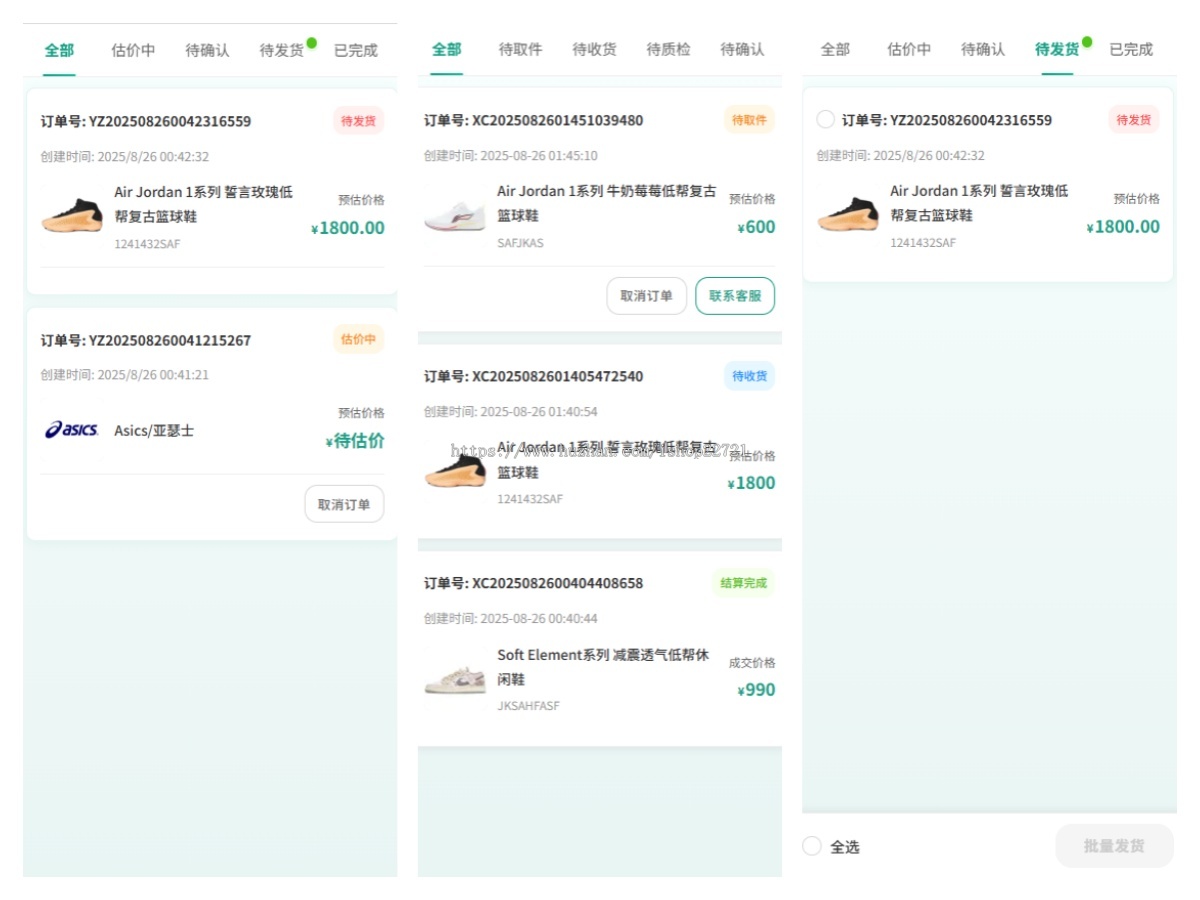Image resolution: width=1200 pixels, height=900 pixels.
Task: Enable the 全选 select-all option
Action: tap(810, 846)
